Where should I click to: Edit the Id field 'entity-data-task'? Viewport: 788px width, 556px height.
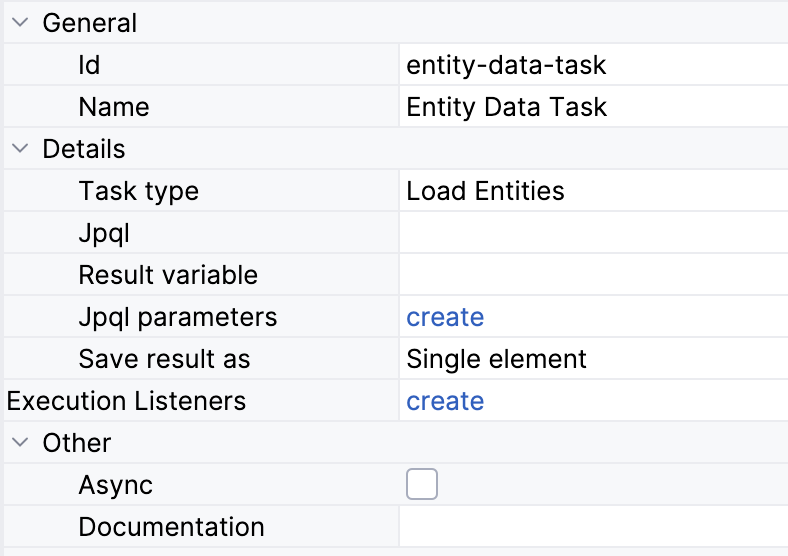pyautogui.click(x=506, y=65)
